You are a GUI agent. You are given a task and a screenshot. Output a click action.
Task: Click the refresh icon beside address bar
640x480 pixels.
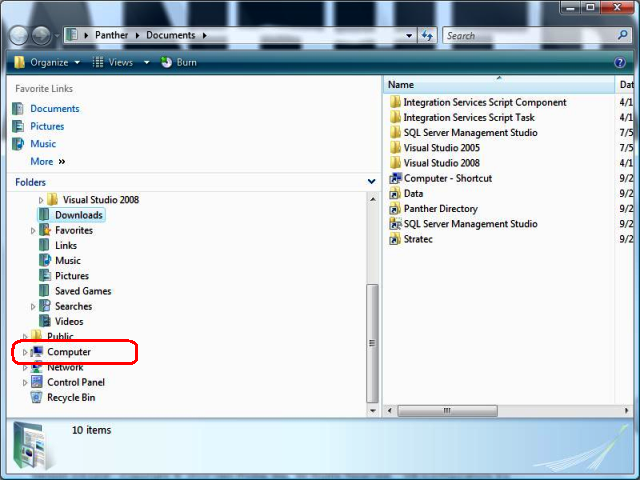coord(428,35)
